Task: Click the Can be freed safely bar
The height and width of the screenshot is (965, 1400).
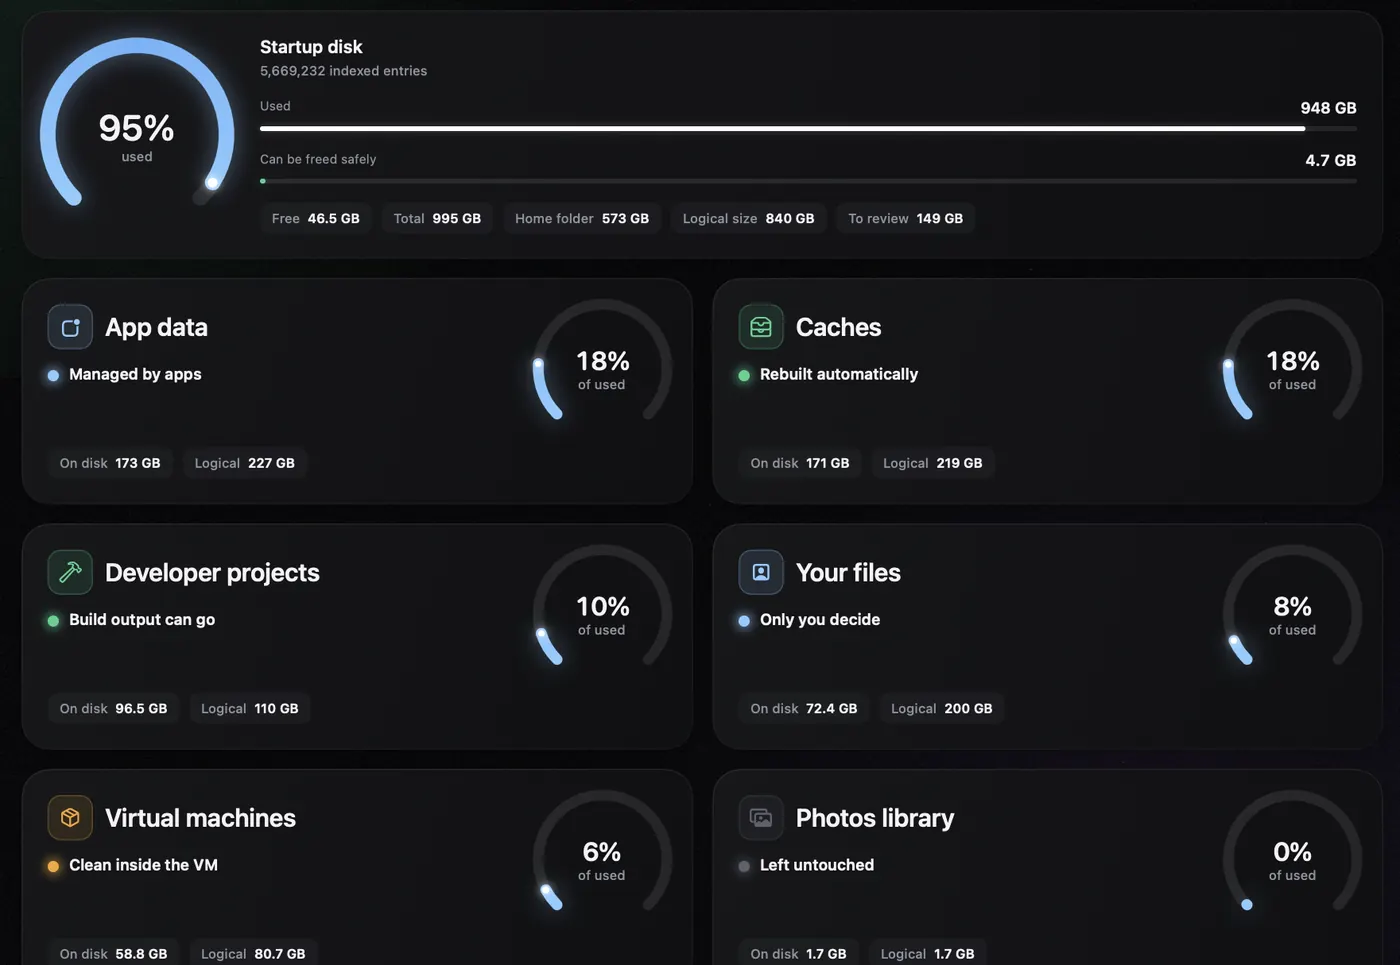Action: coord(808,181)
